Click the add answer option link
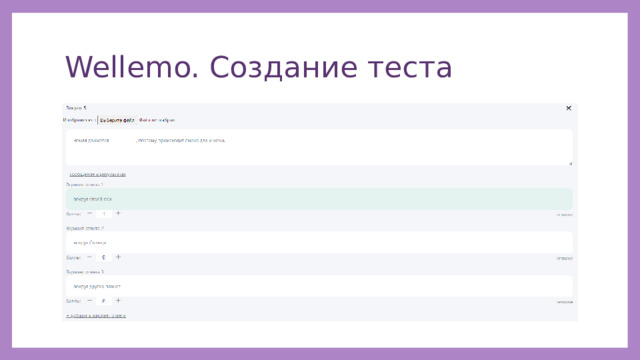Image resolution: width=640 pixels, height=360 pixels. [x=96, y=316]
